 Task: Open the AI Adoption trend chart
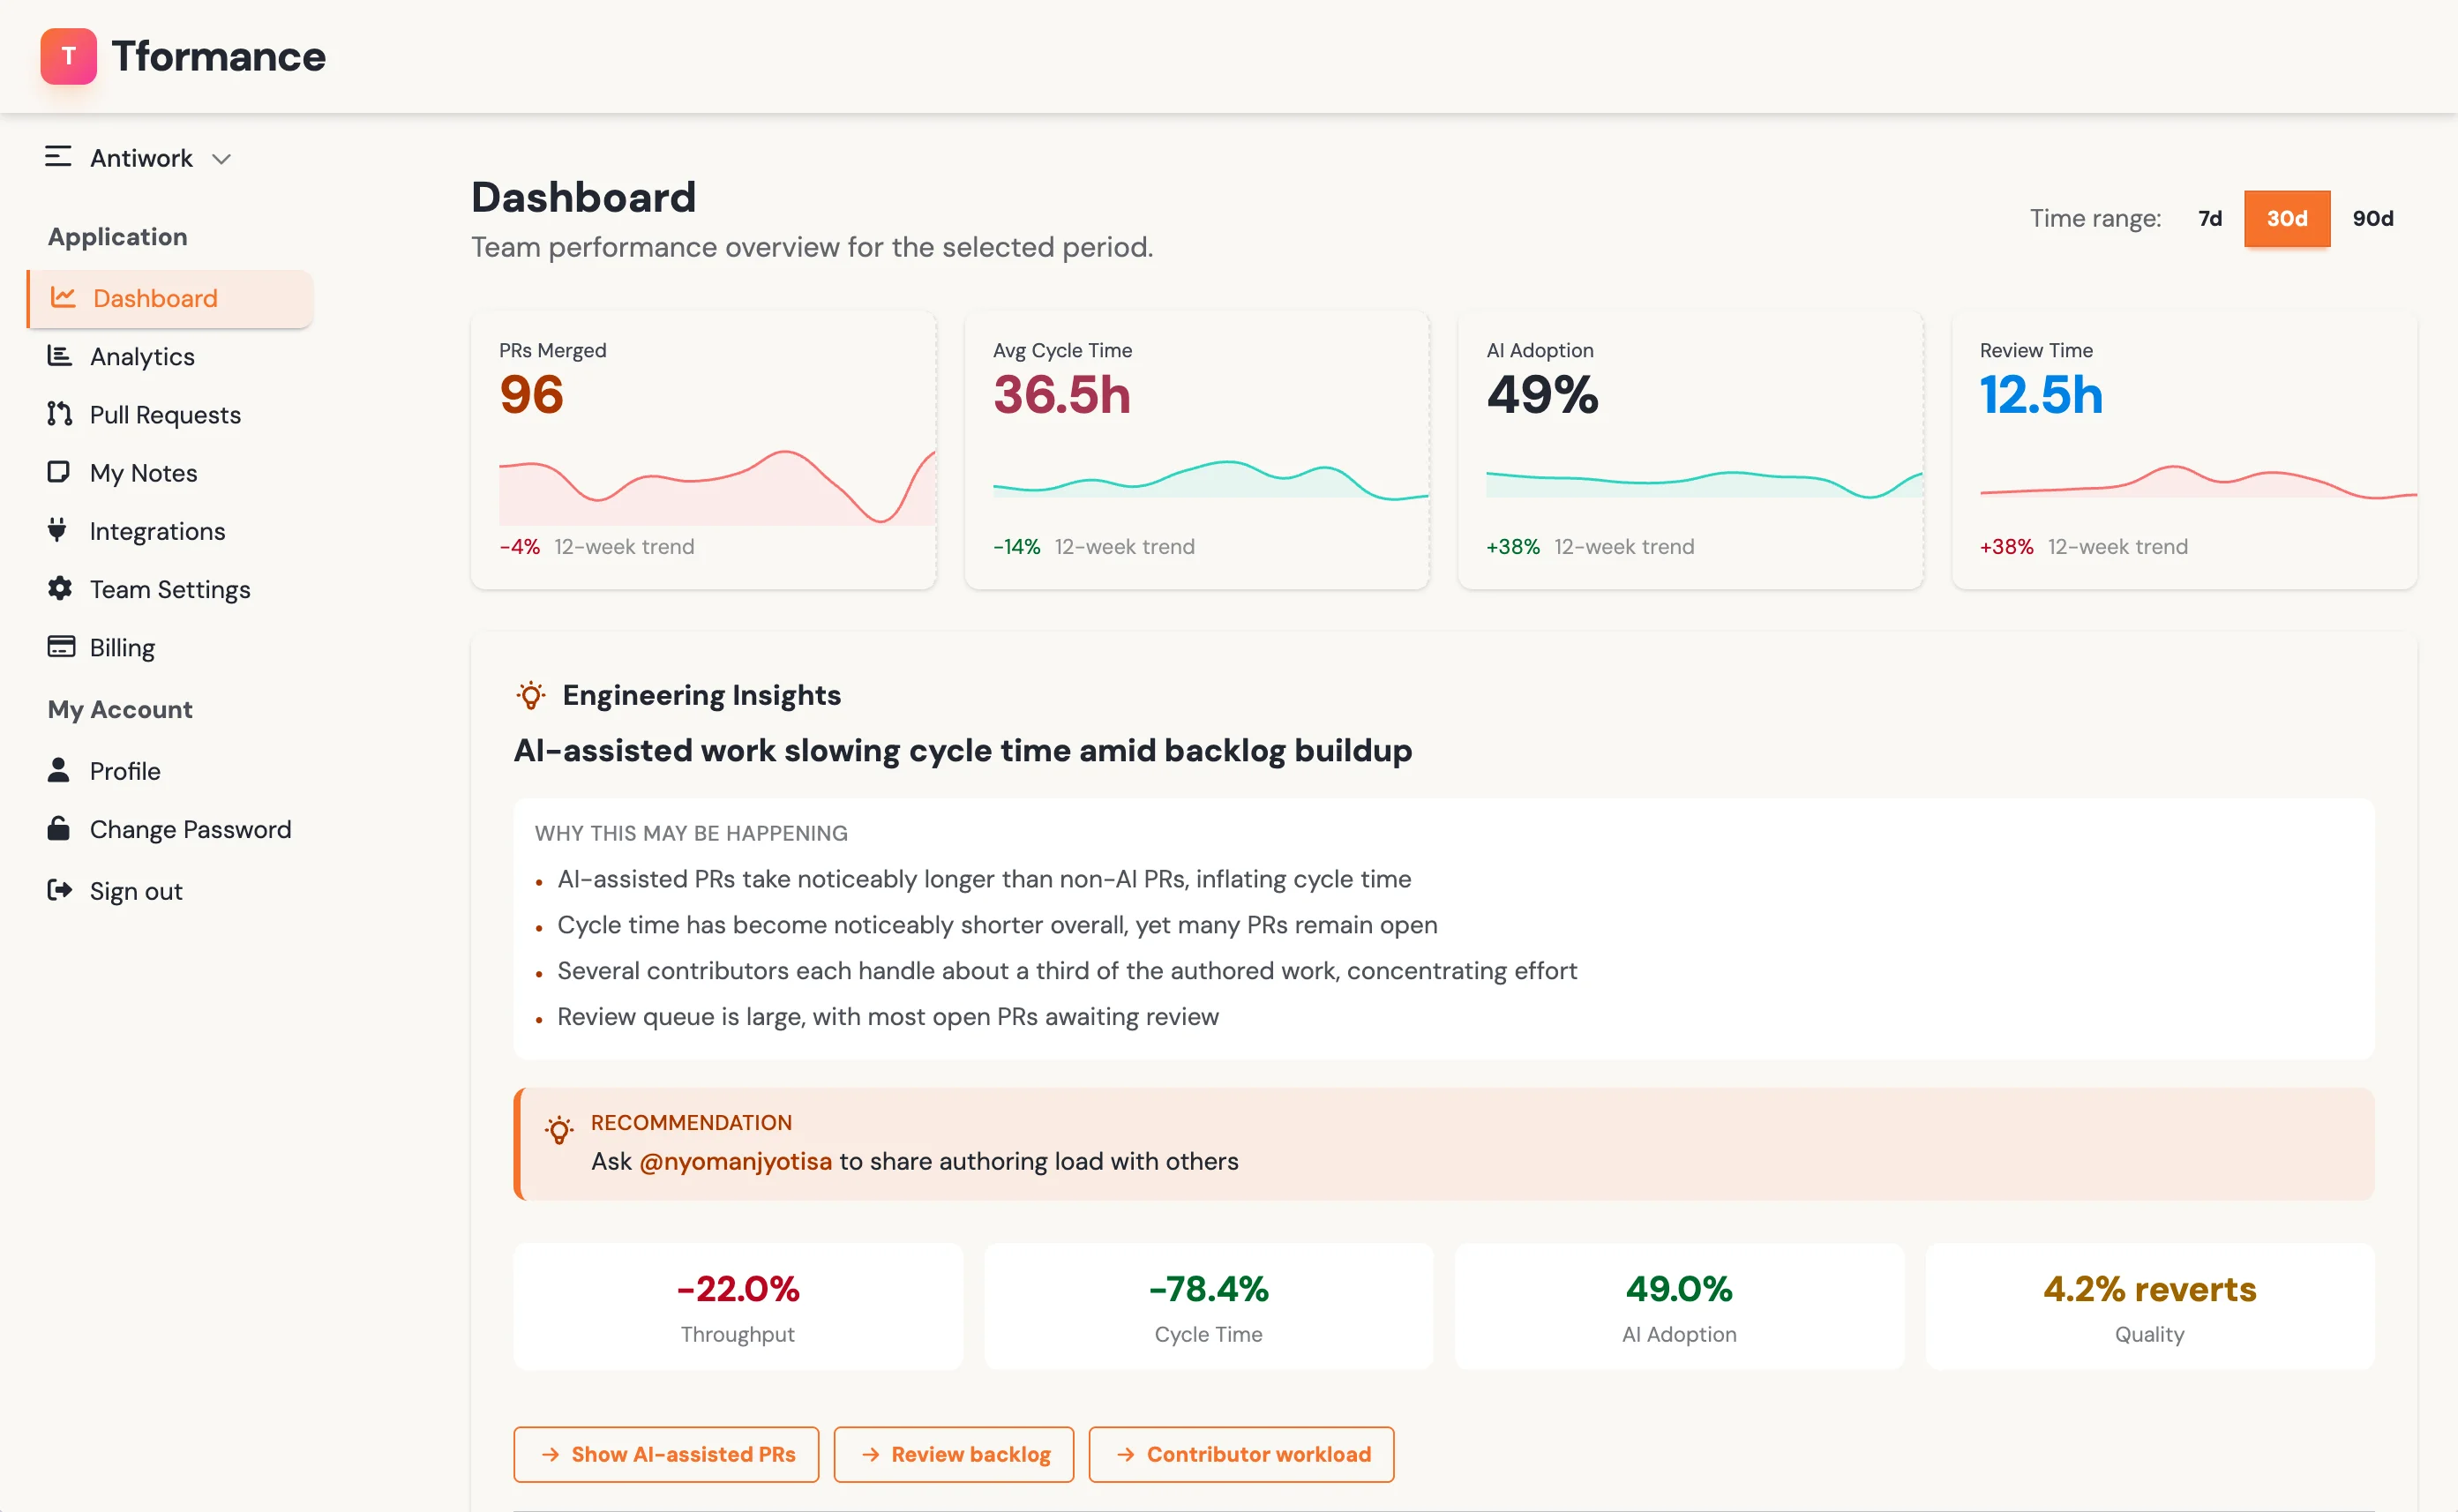[x=1704, y=484]
